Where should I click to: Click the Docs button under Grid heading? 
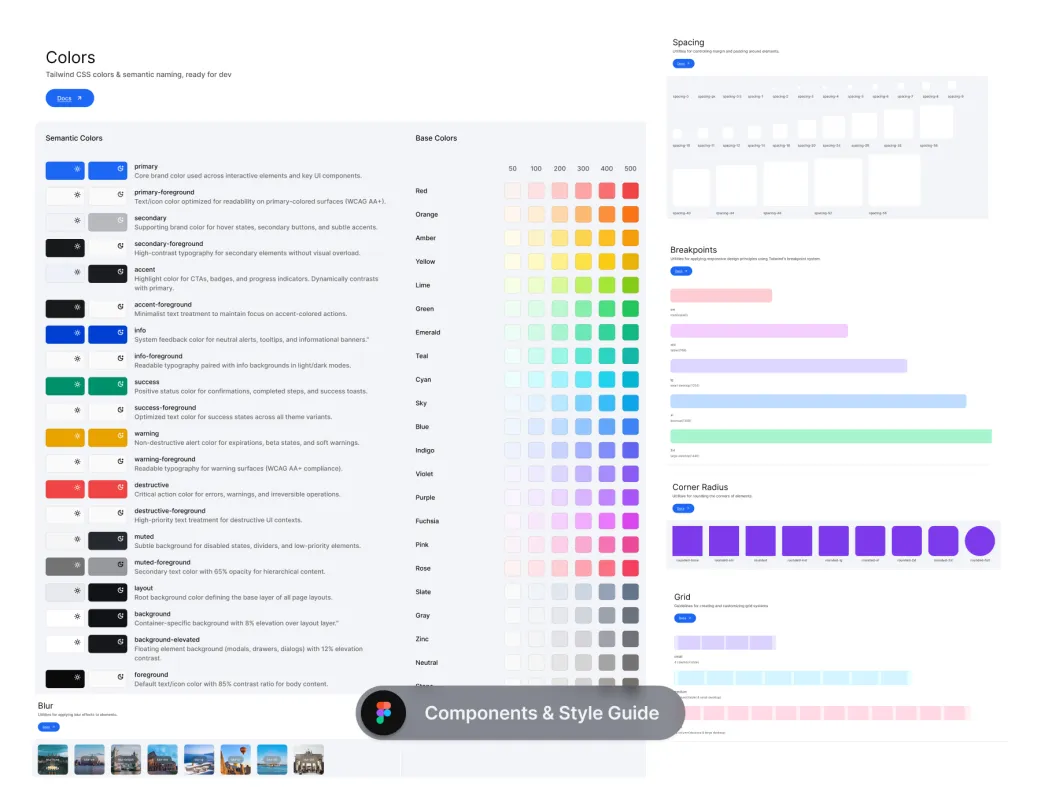(683, 618)
